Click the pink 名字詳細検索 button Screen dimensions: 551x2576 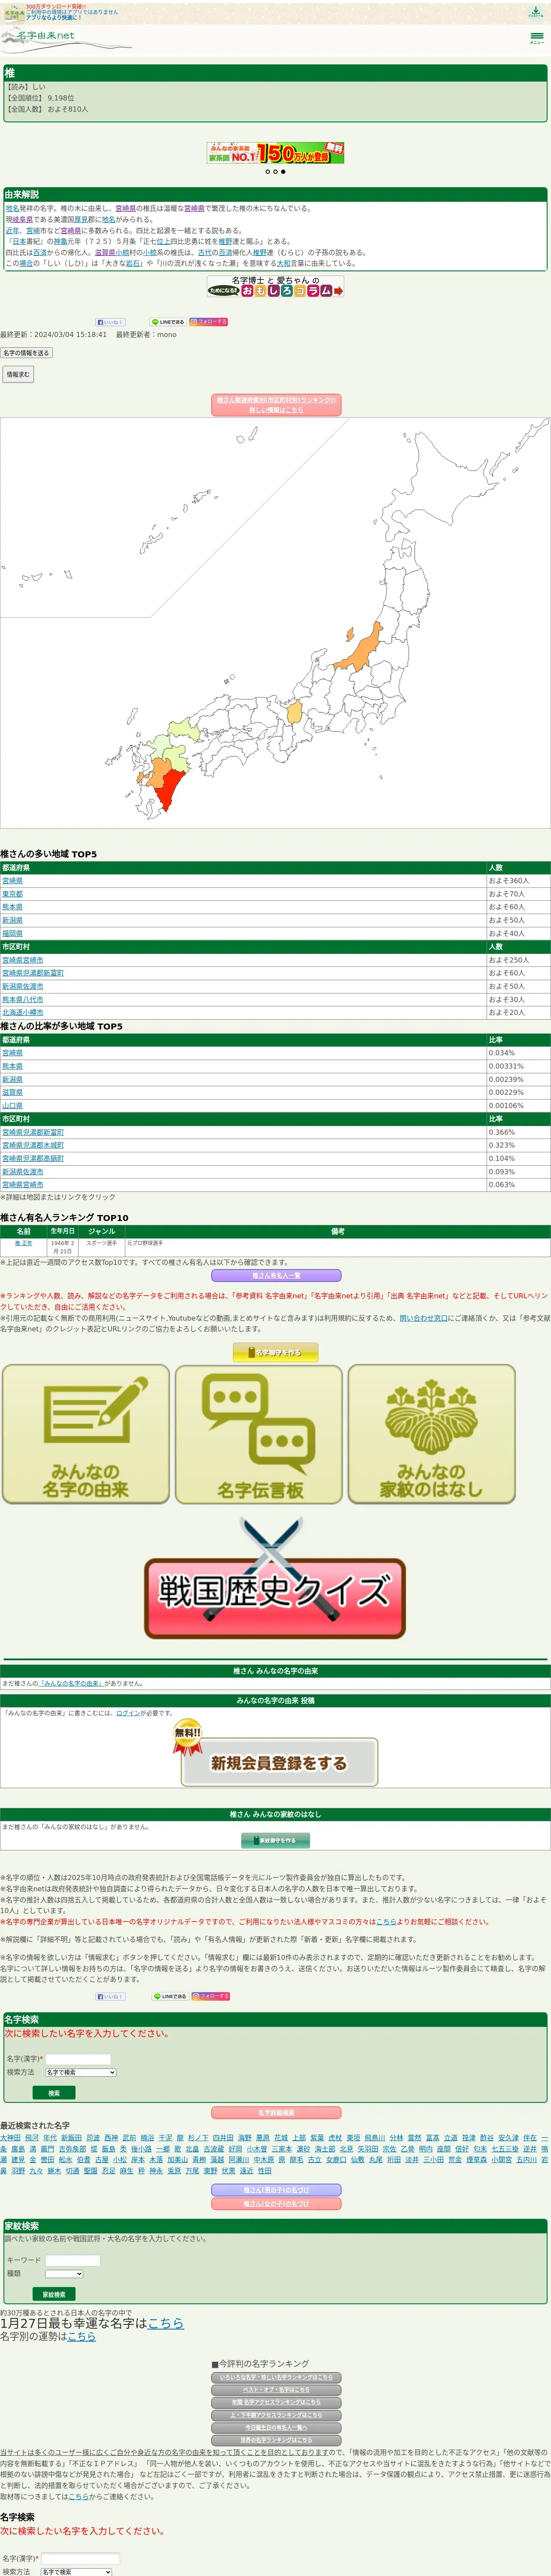[276, 2113]
